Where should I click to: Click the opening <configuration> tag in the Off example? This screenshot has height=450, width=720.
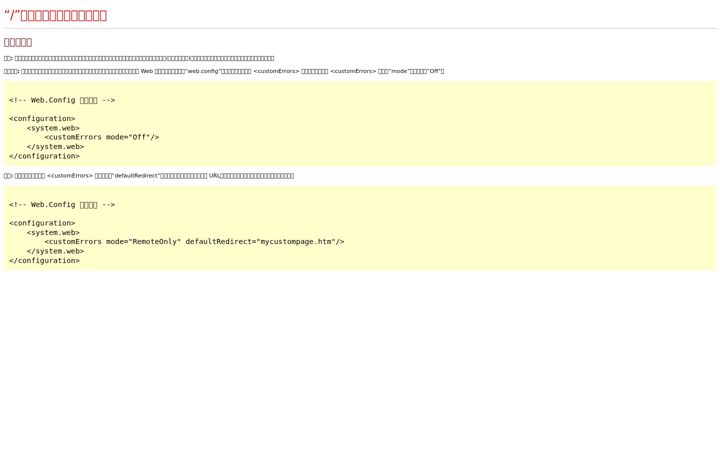pyautogui.click(x=42, y=118)
